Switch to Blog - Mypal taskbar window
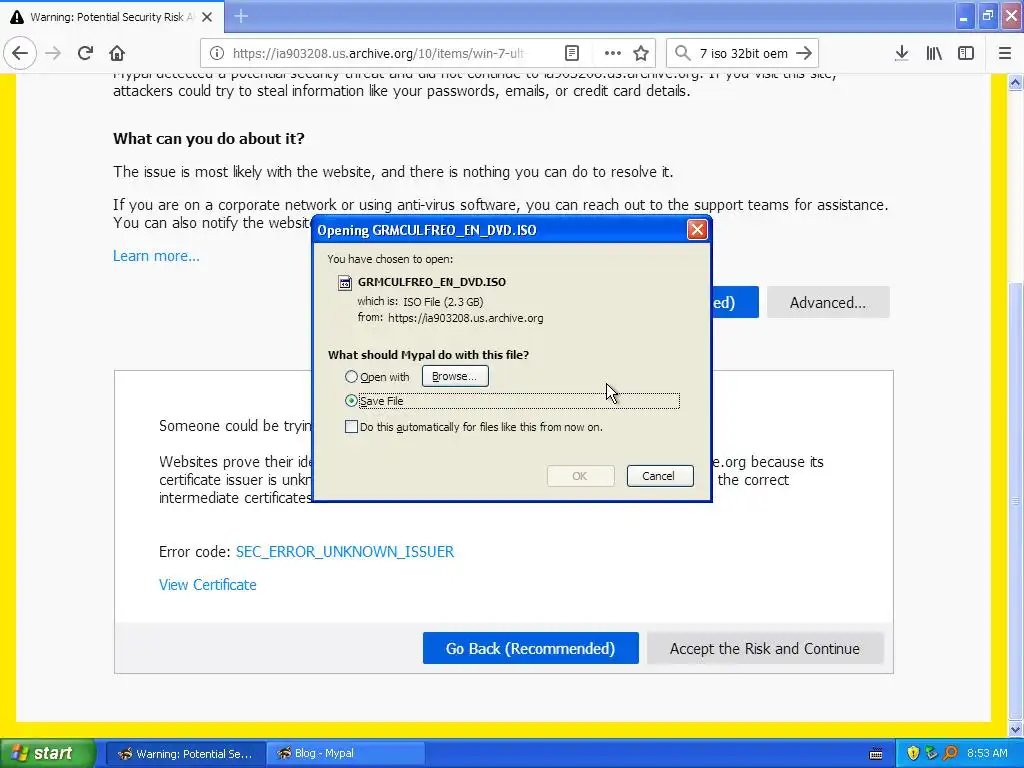The image size is (1024, 768). [x=346, y=754]
